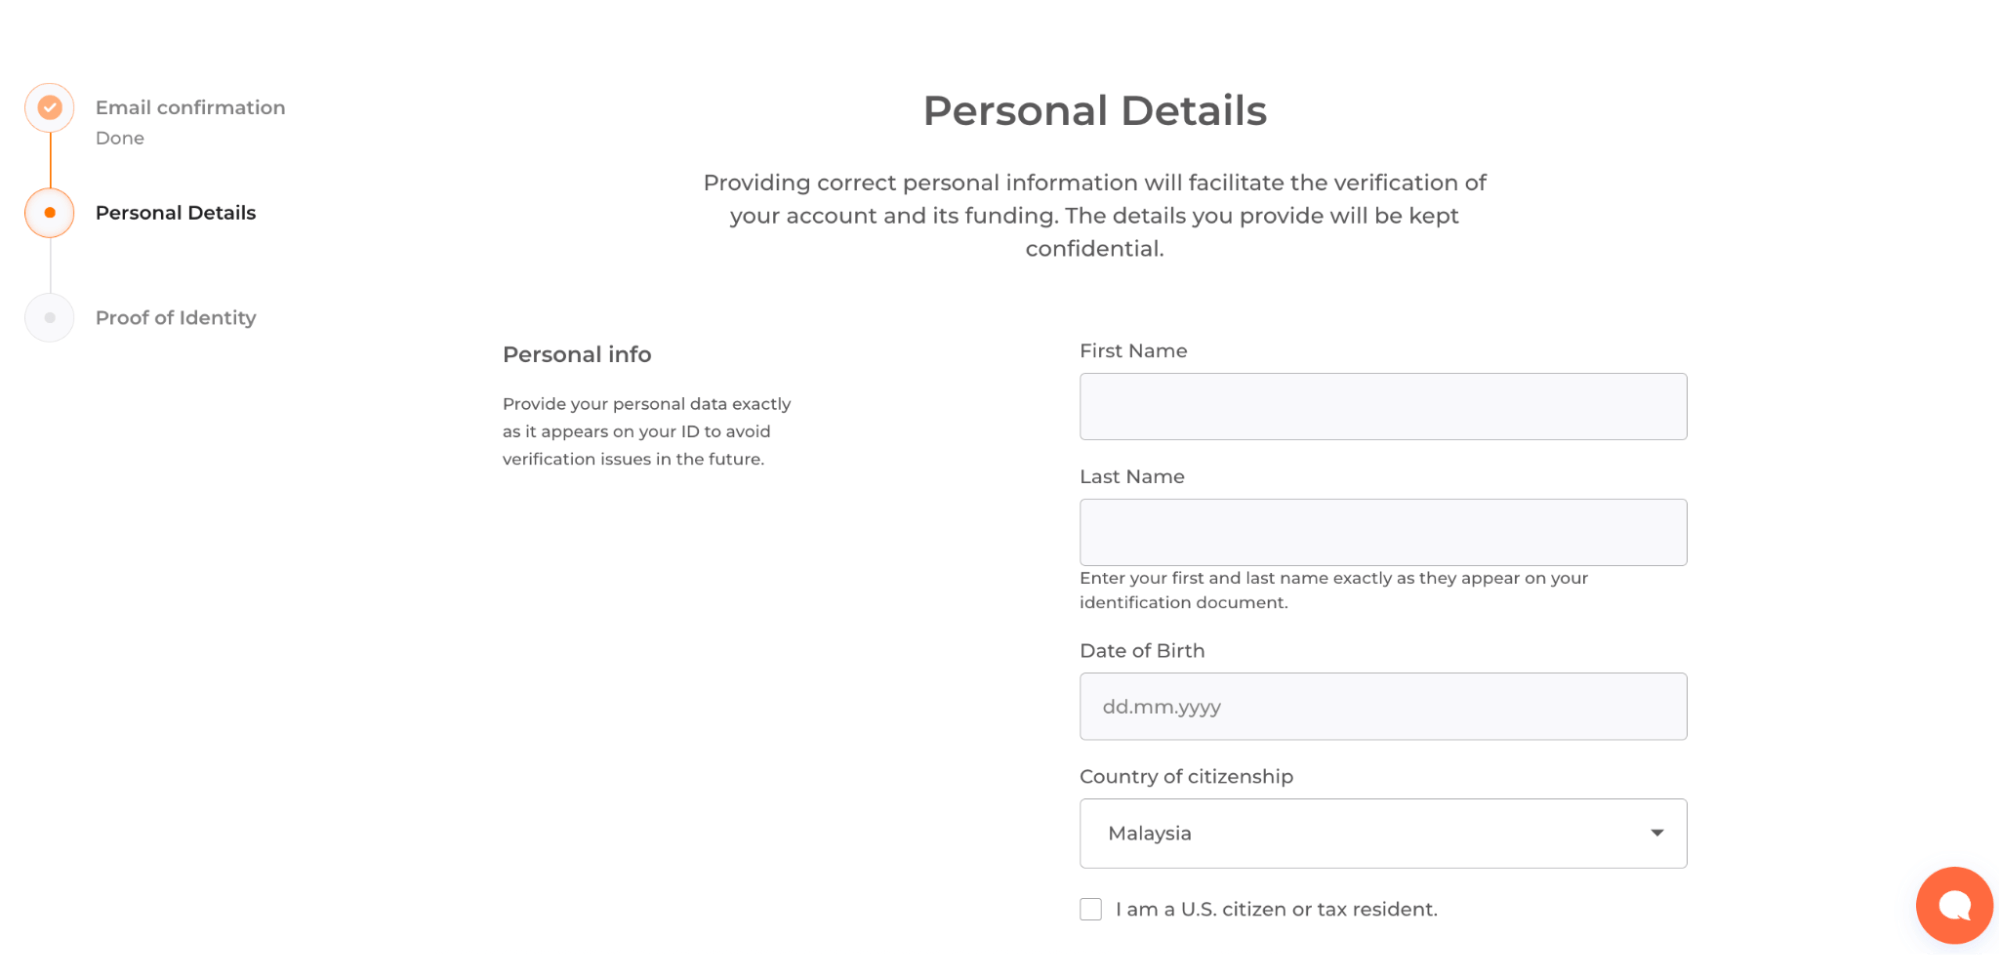The height and width of the screenshot is (955, 1999).
Task: Click the Date of Birth label
Action: tap(1142, 651)
